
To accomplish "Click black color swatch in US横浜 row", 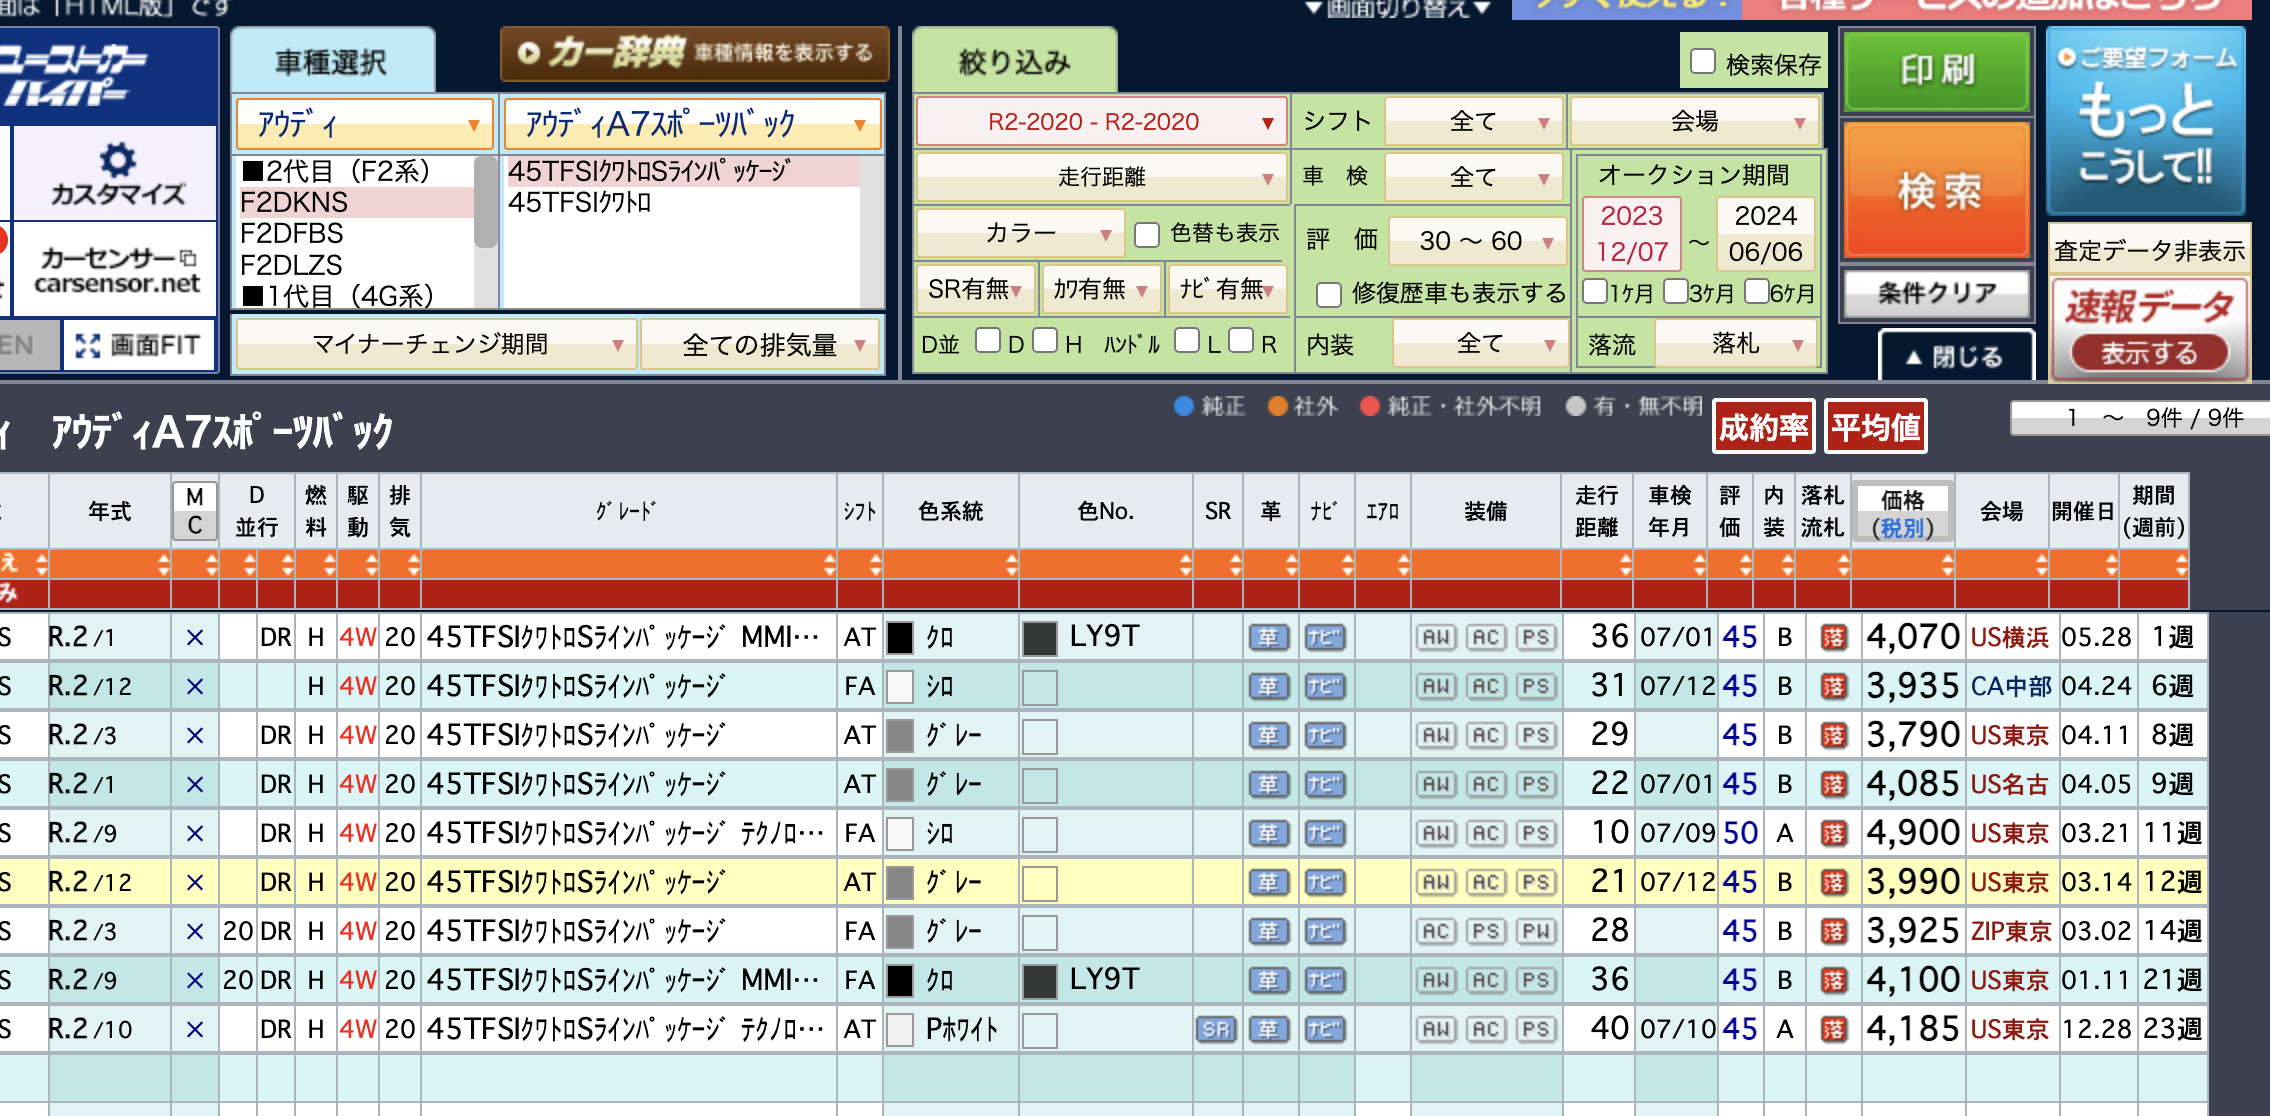I will (x=901, y=637).
